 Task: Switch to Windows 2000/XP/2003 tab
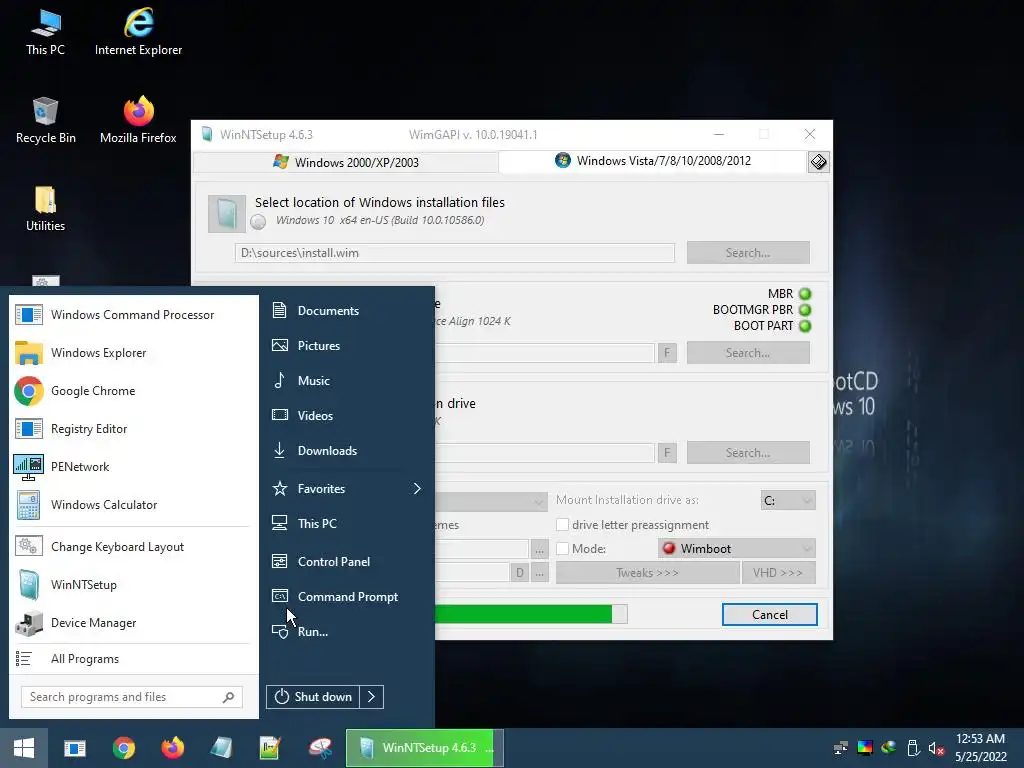point(346,162)
